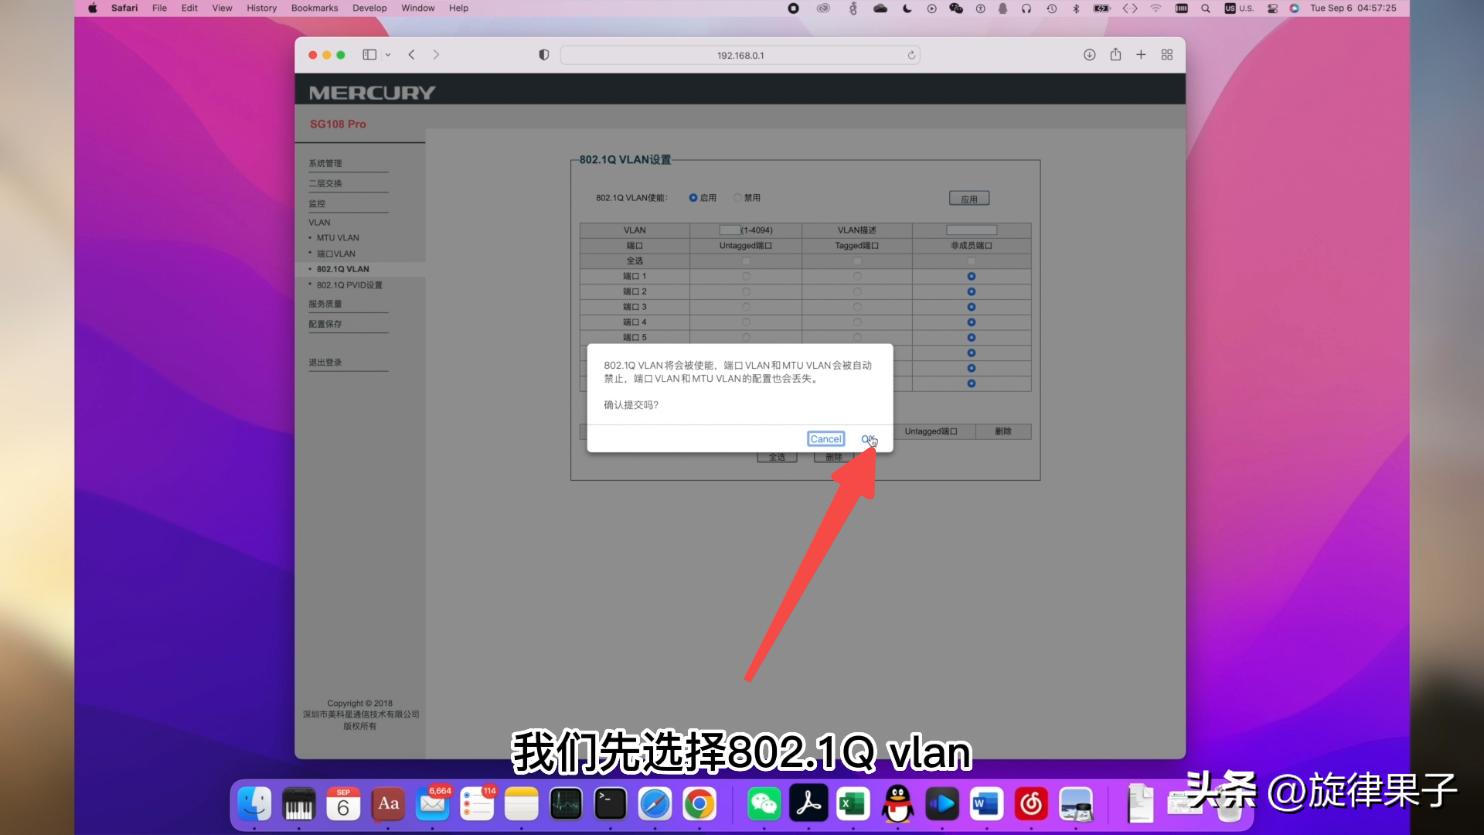Check the 全选 checkbox in Untagged端口 column
The image size is (1484, 835).
[744, 260]
